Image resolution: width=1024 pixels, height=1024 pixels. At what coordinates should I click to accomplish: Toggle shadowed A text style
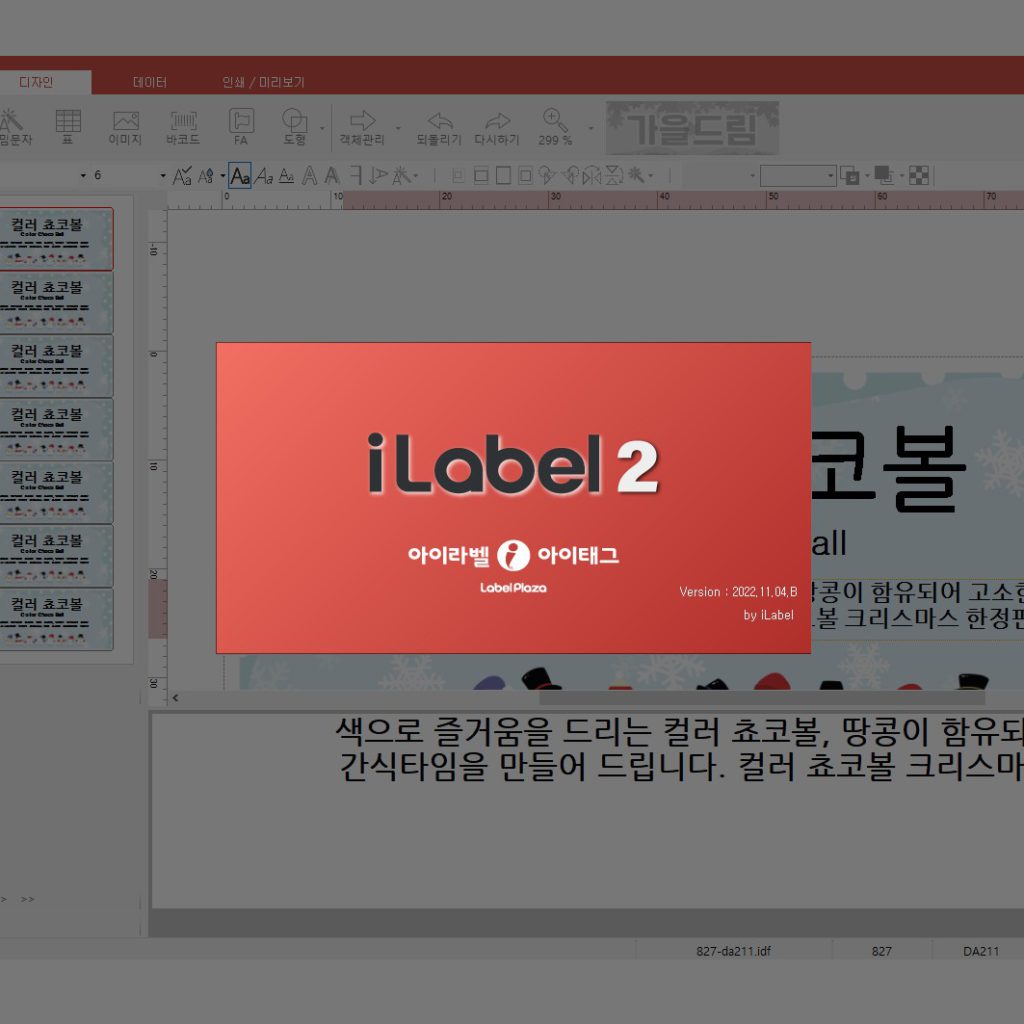(332, 176)
